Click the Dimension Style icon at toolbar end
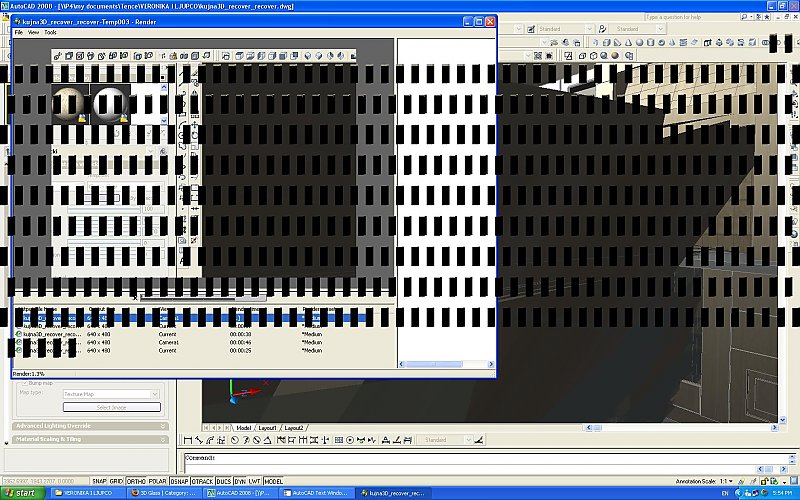800x500 pixels. pyautogui.click(x=478, y=440)
